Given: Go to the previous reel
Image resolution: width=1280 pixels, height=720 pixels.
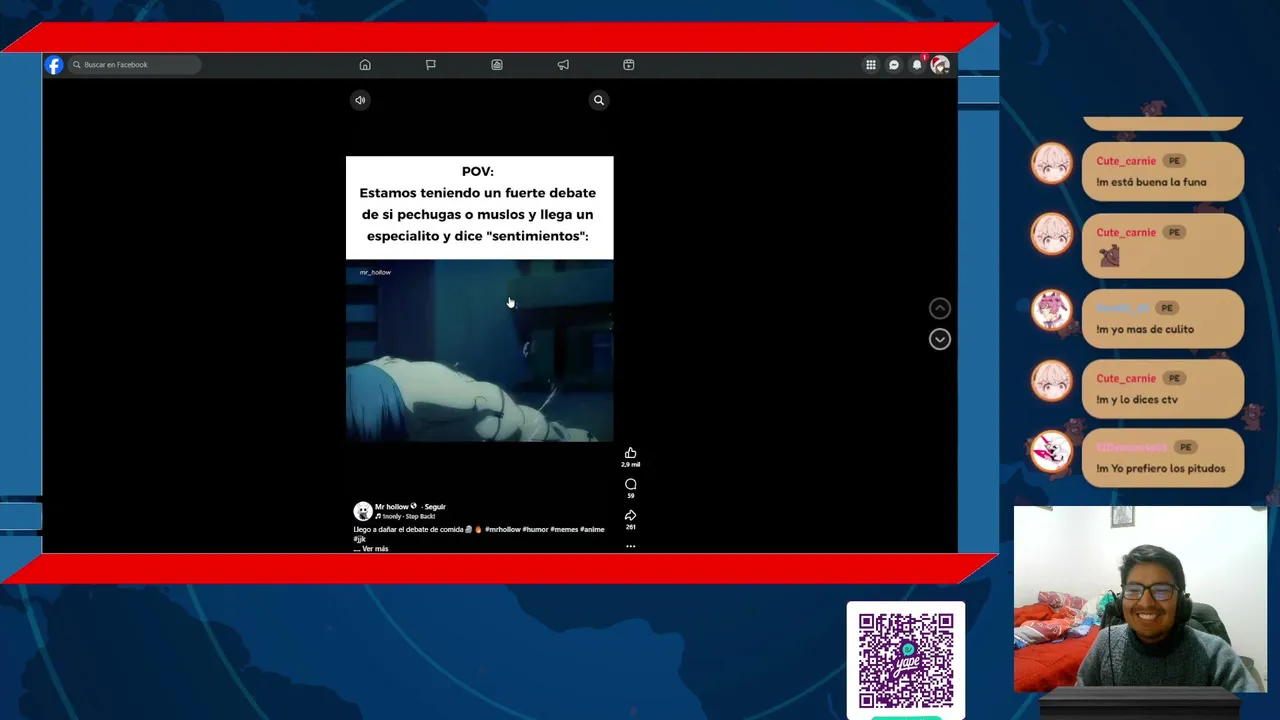Looking at the screenshot, I should pyautogui.click(x=940, y=308).
